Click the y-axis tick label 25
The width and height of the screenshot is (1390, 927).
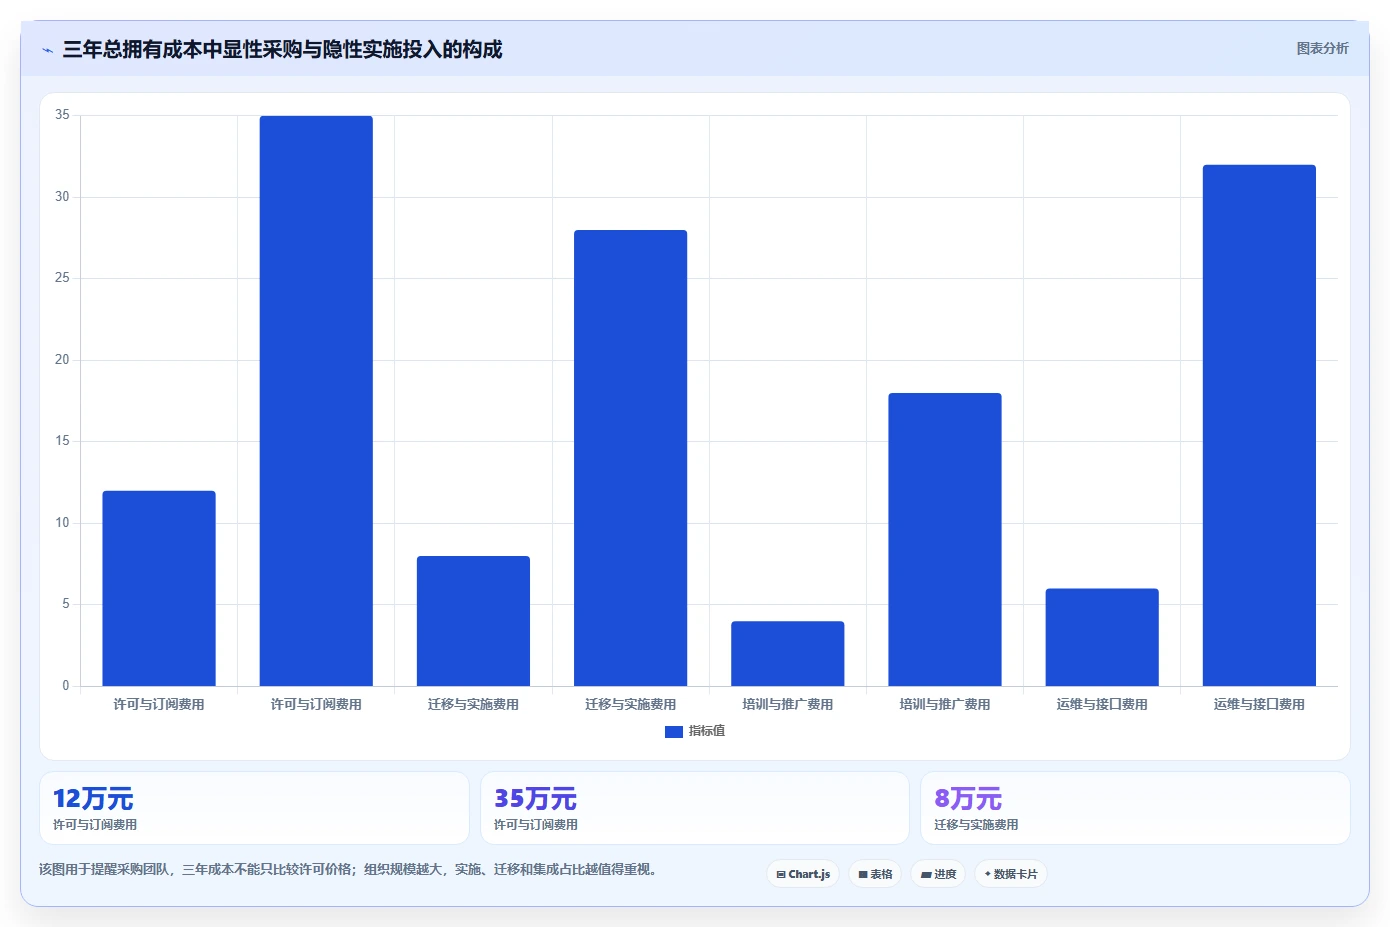pos(62,278)
